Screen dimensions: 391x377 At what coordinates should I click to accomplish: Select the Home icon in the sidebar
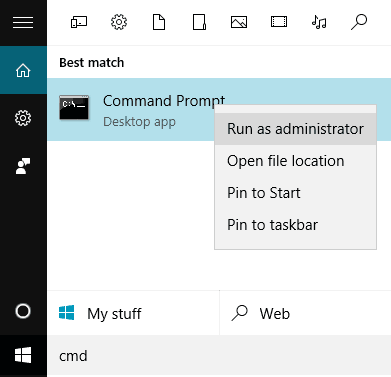point(23,70)
